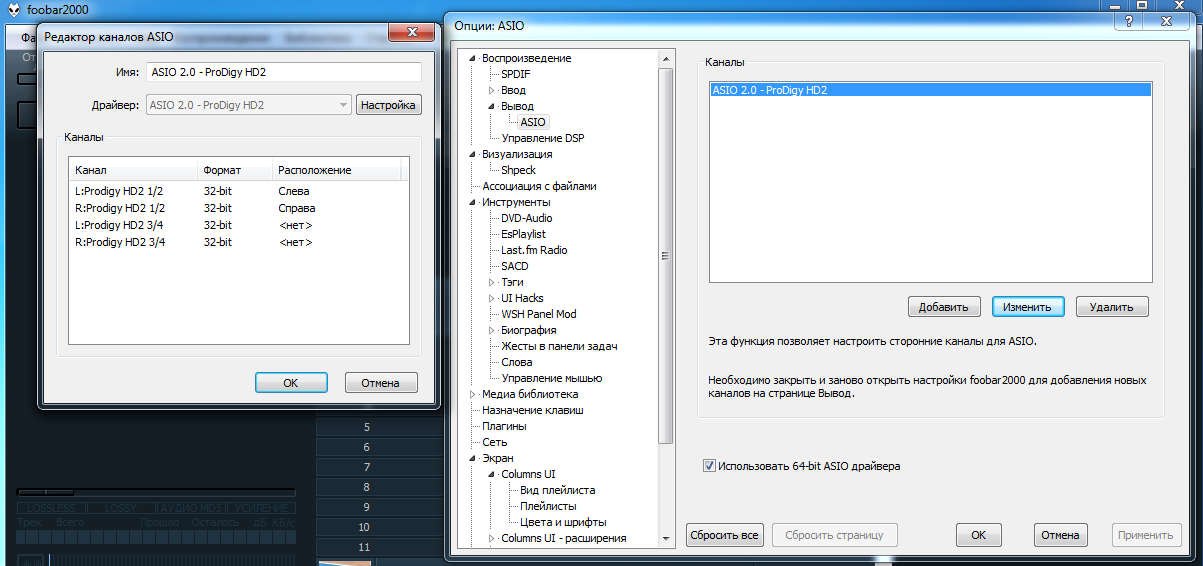Expand the Медиа библиотека node arrow
Screen dimensions: 1203x566
474,394
